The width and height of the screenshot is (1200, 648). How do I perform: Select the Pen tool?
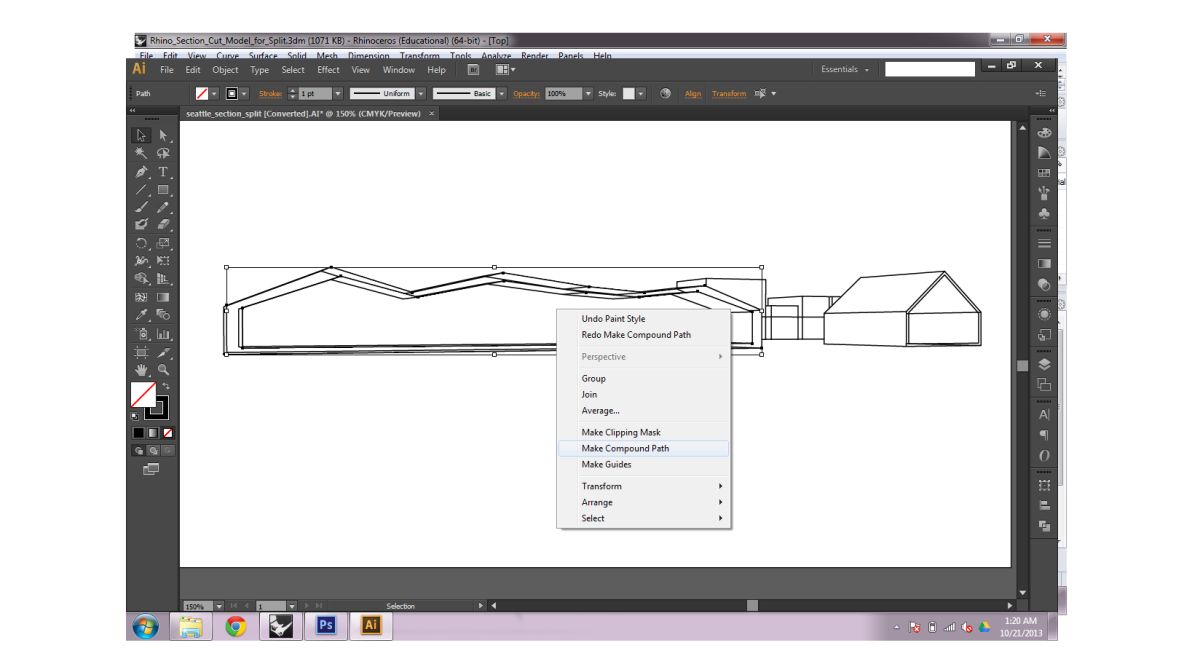142,172
